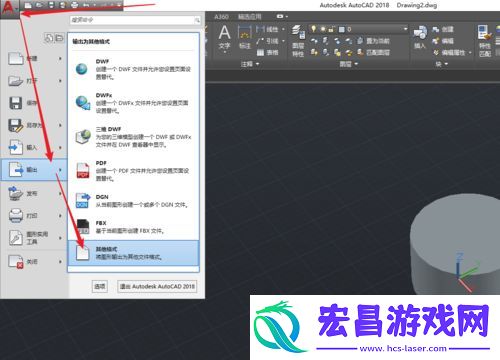Click the Dimension (标注) tool in ribbon
500x360 pixels.
(245, 38)
